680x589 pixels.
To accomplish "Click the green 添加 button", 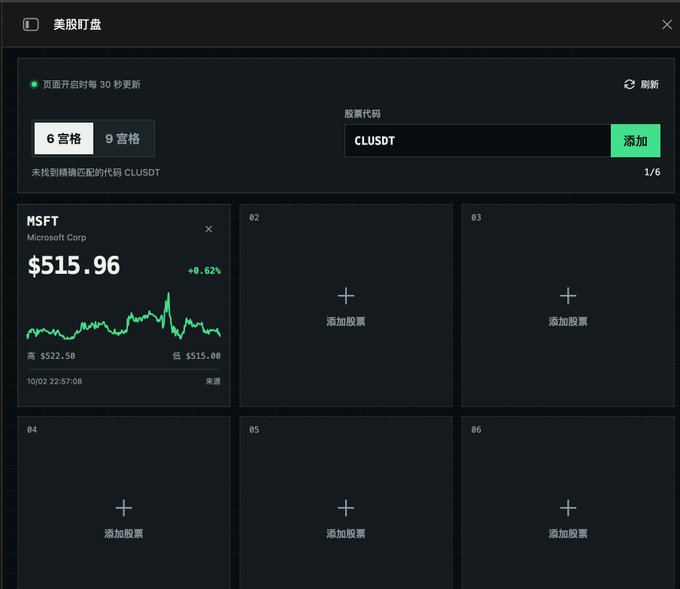I will coord(635,141).
